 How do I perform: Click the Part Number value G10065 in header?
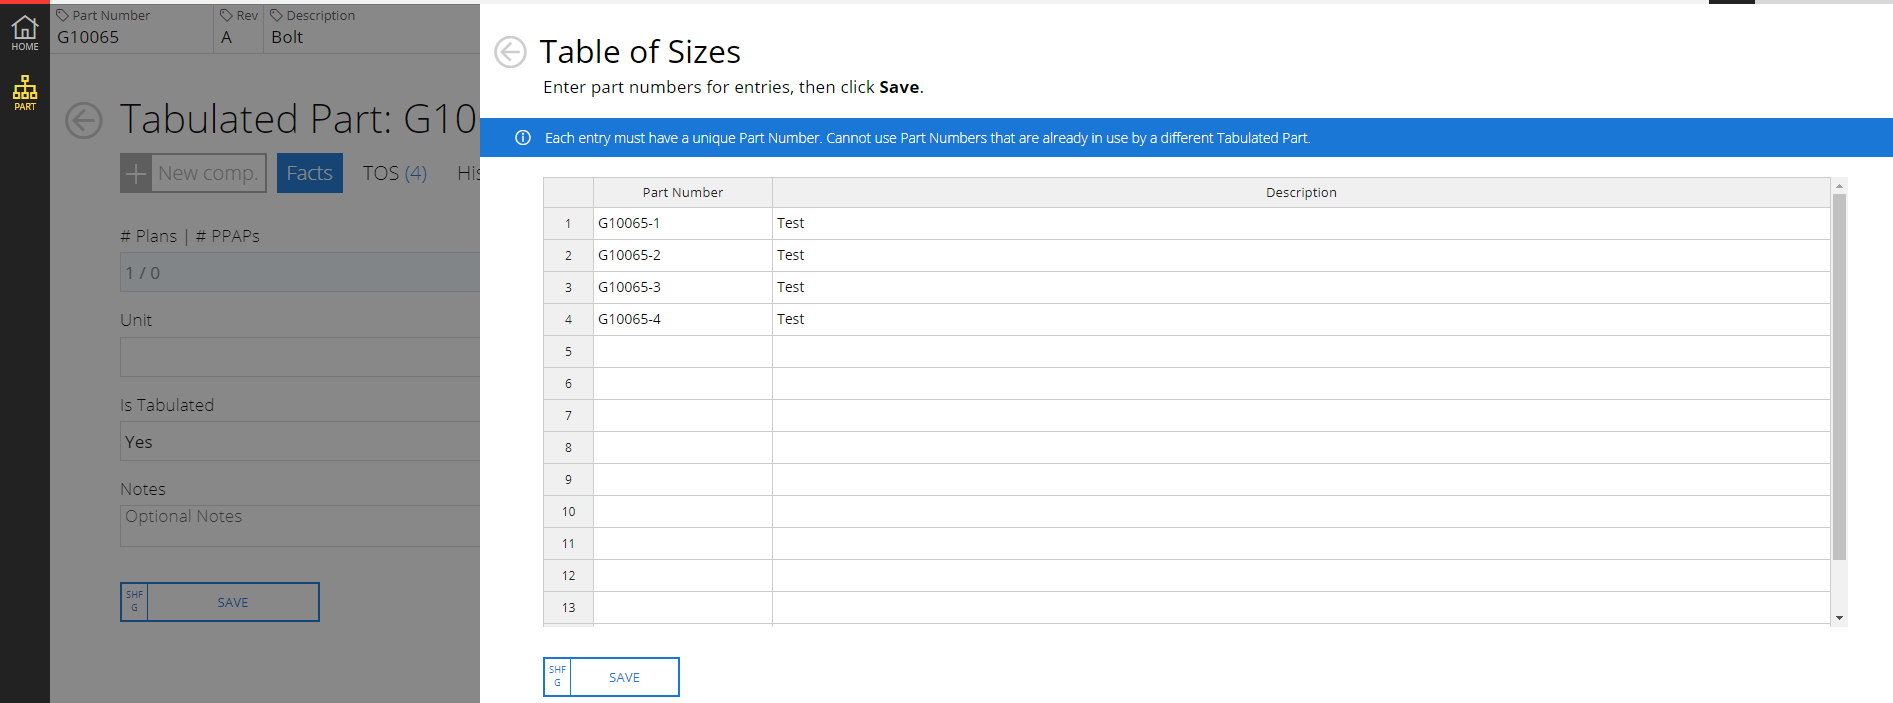(x=88, y=37)
